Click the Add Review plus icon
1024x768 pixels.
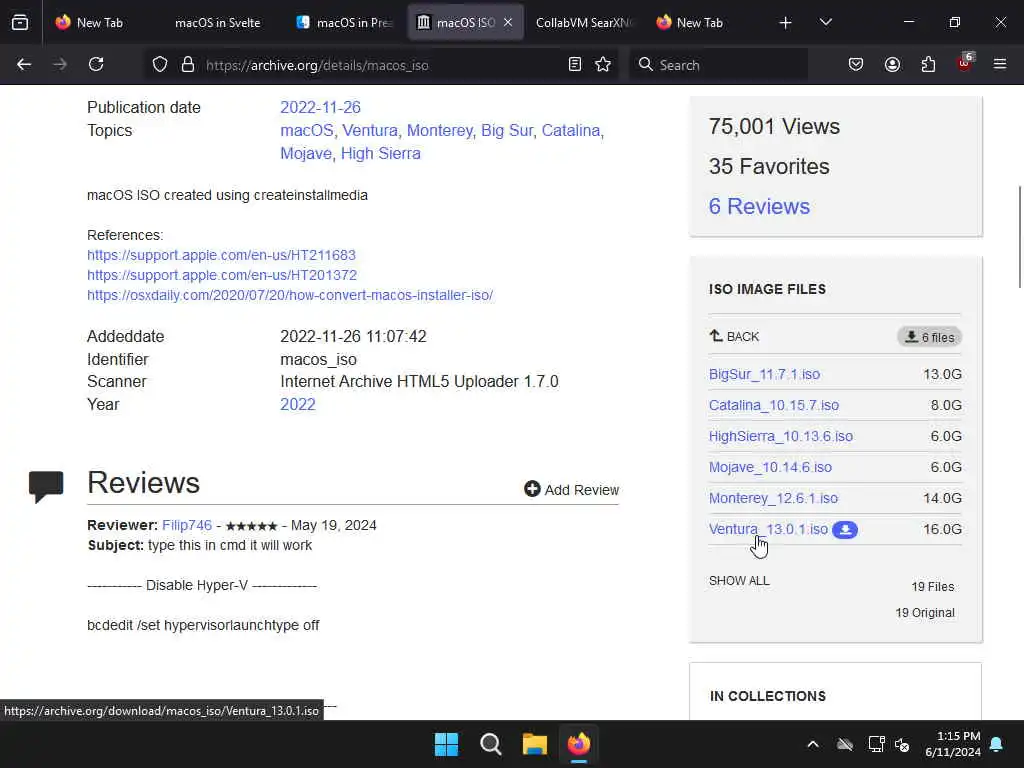(x=532, y=488)
